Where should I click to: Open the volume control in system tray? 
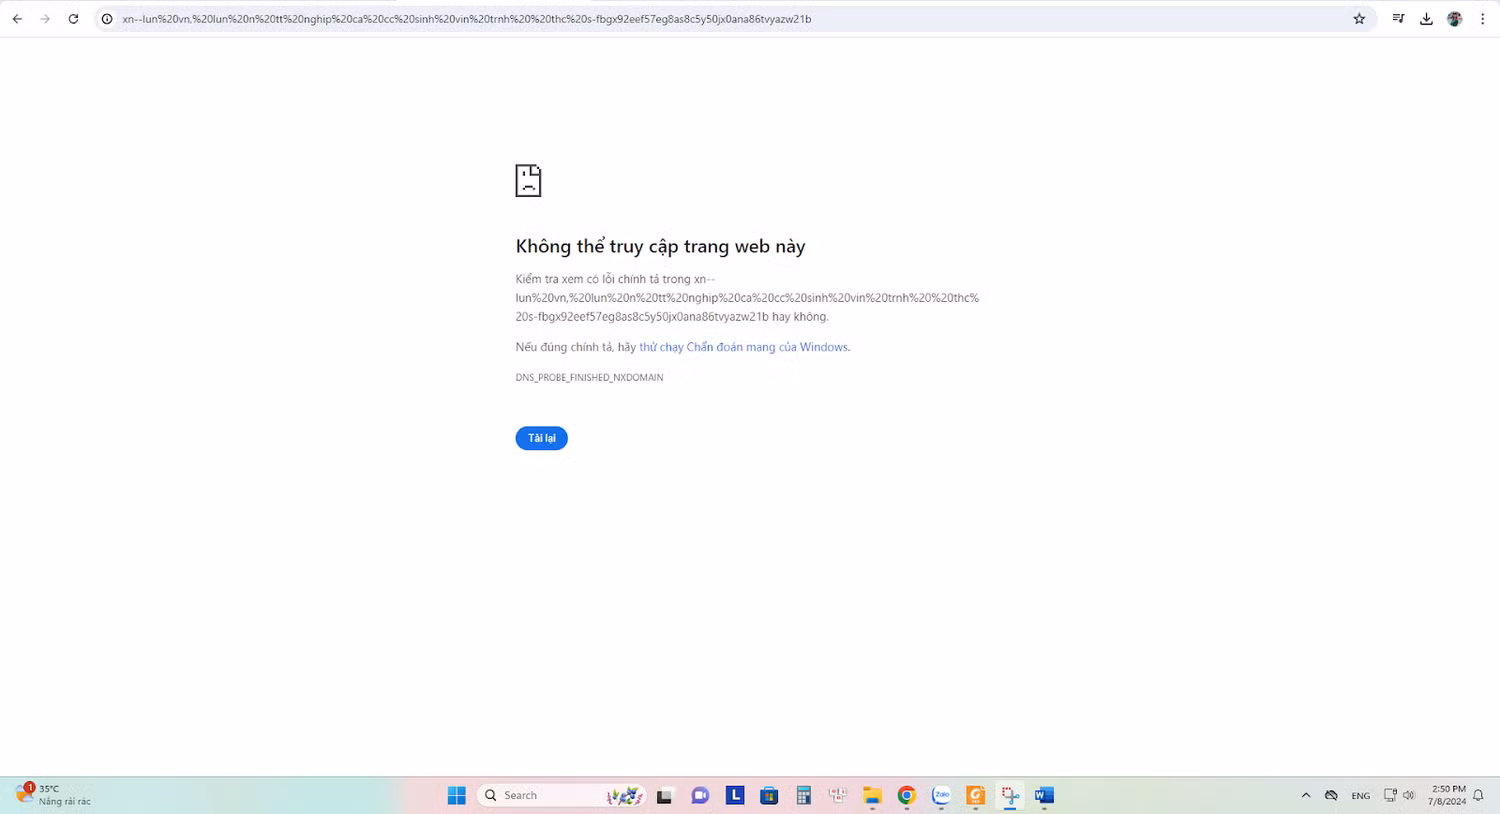click(1409, 795)
